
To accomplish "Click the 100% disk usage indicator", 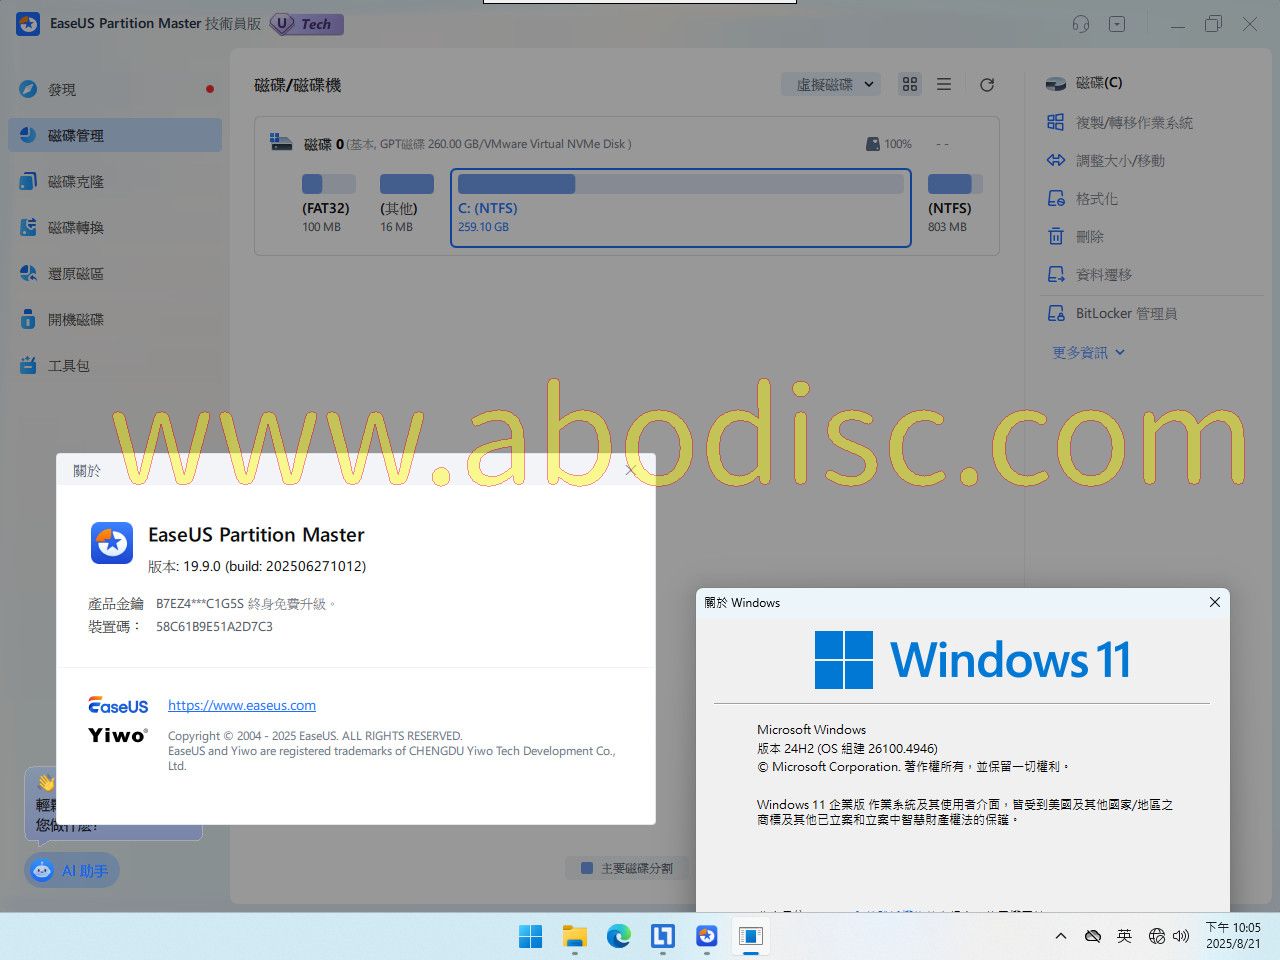I will [889, 144].
